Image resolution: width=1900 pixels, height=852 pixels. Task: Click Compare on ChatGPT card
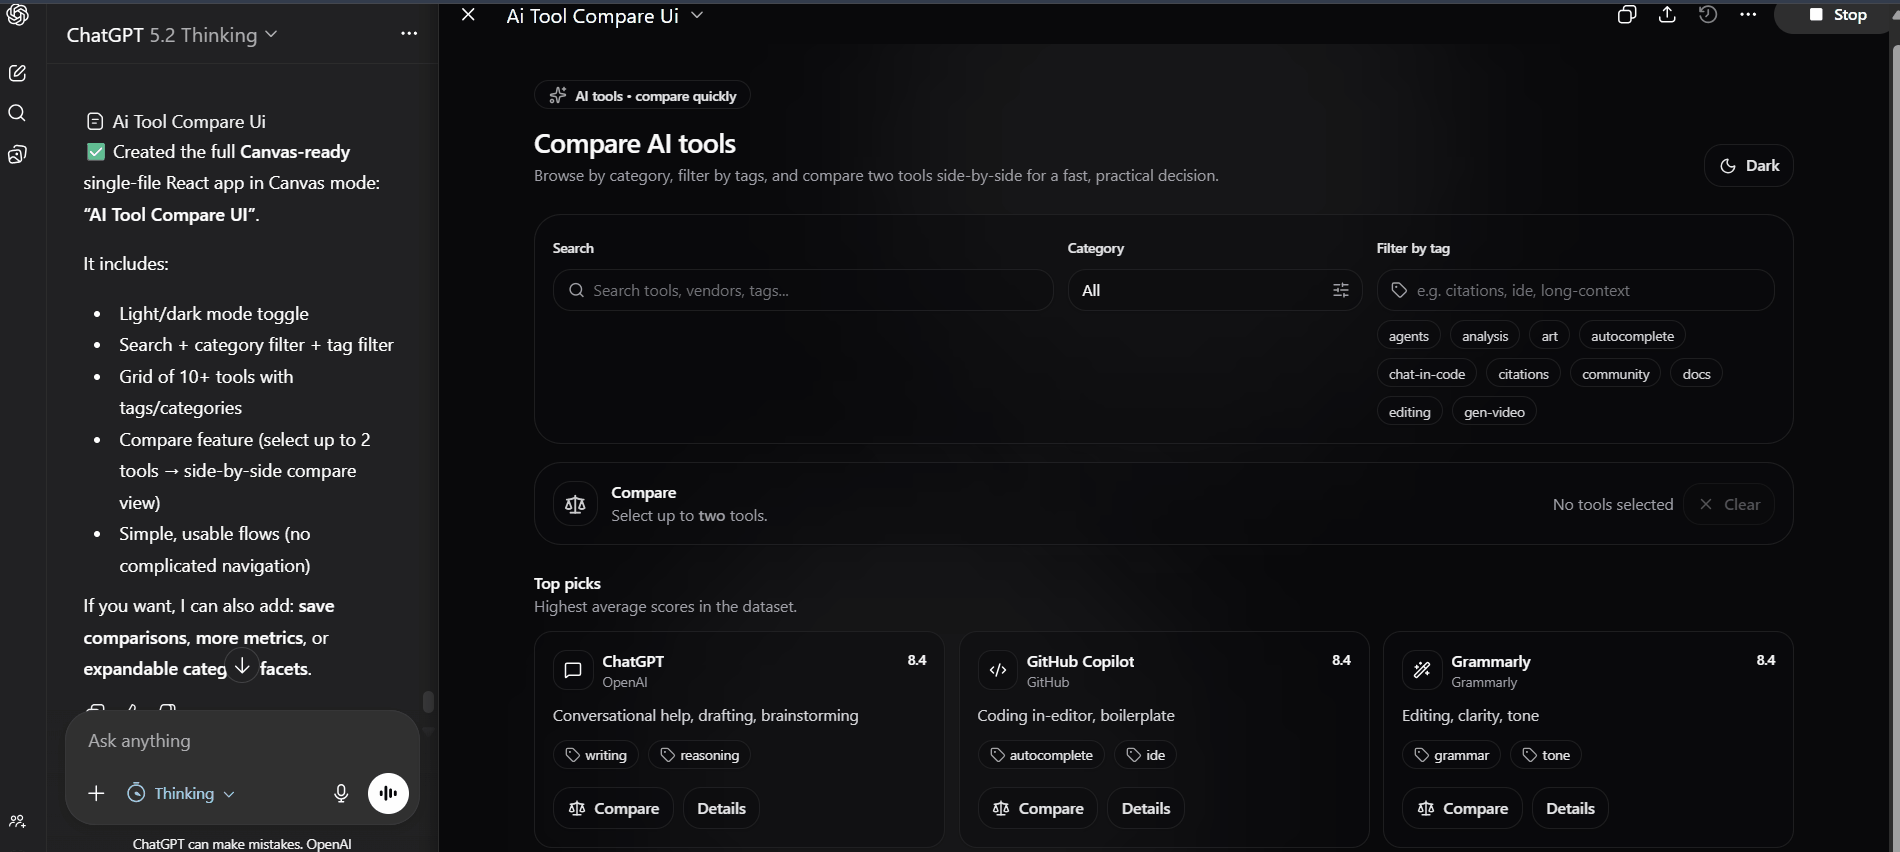point(613,808)
